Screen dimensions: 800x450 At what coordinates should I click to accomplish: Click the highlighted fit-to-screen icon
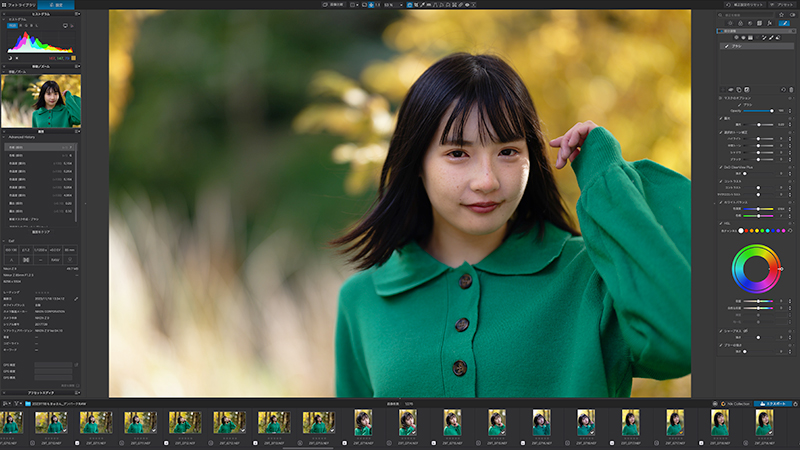371,5
